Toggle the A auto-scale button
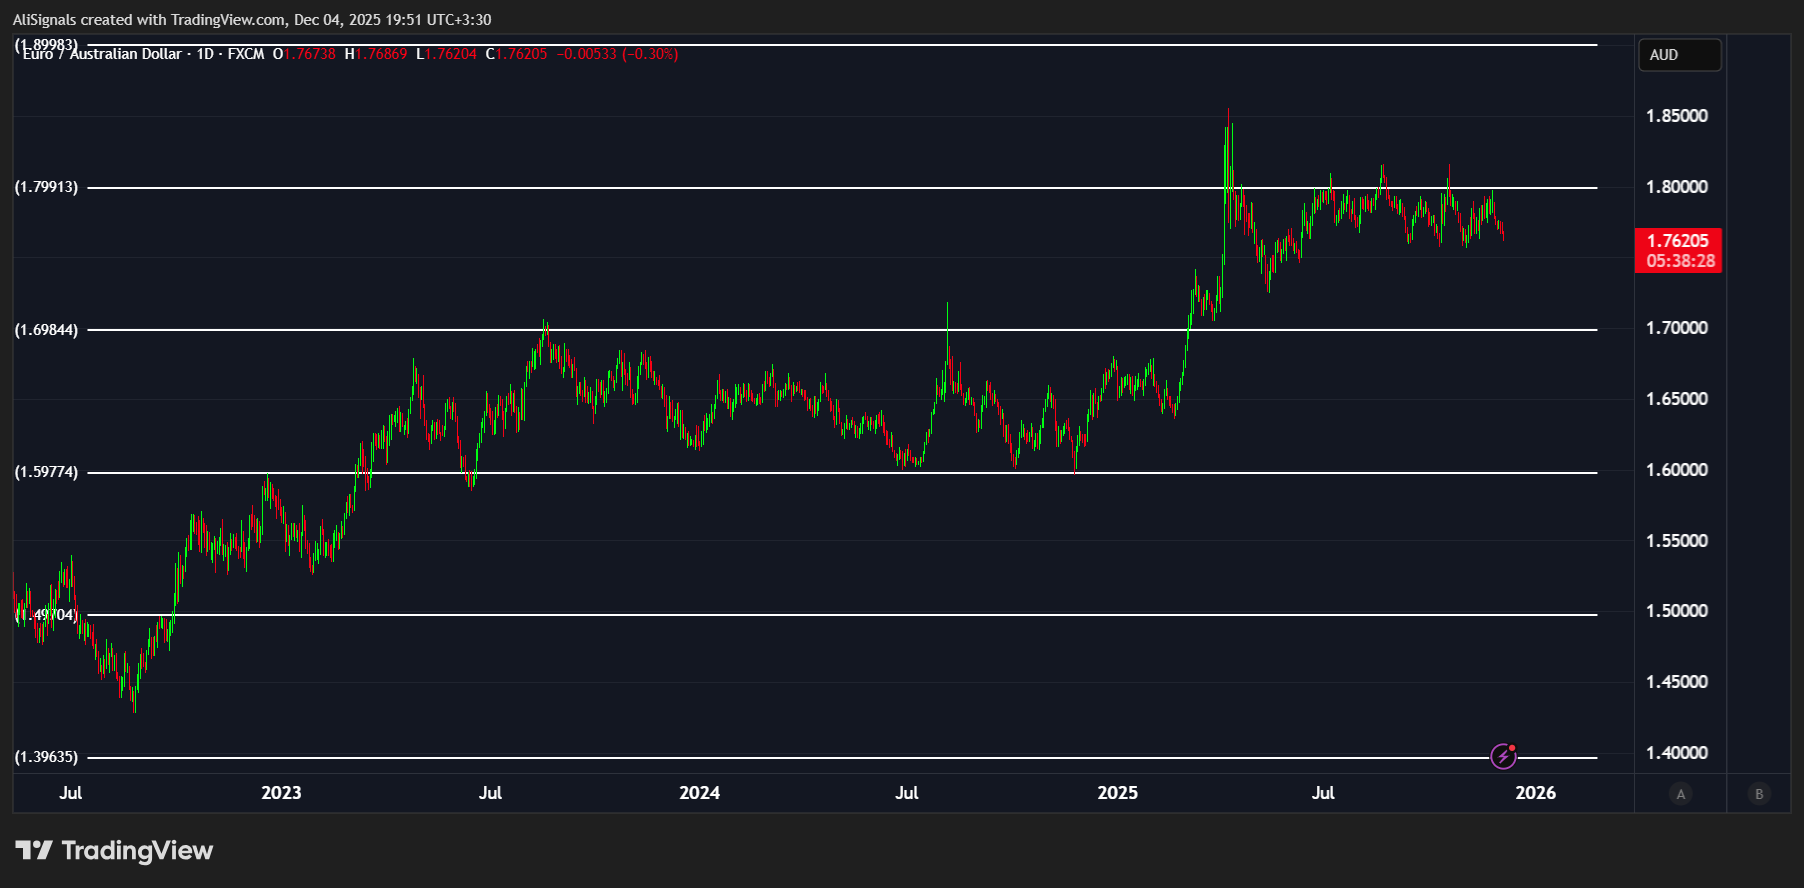This screenshot has width=1804, height=888. (x=1681, y=794)
